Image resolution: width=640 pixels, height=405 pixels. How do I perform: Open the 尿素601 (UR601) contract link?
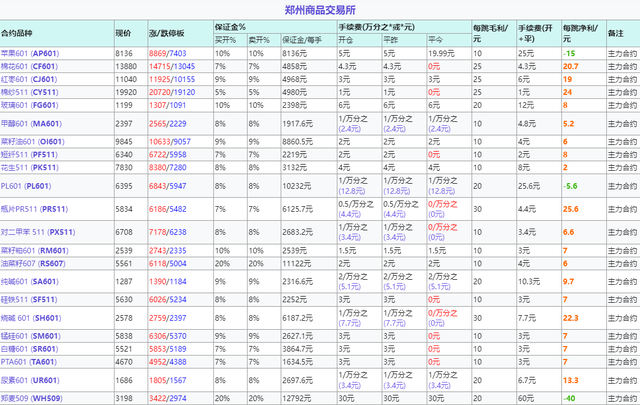(x=30, y=381)
